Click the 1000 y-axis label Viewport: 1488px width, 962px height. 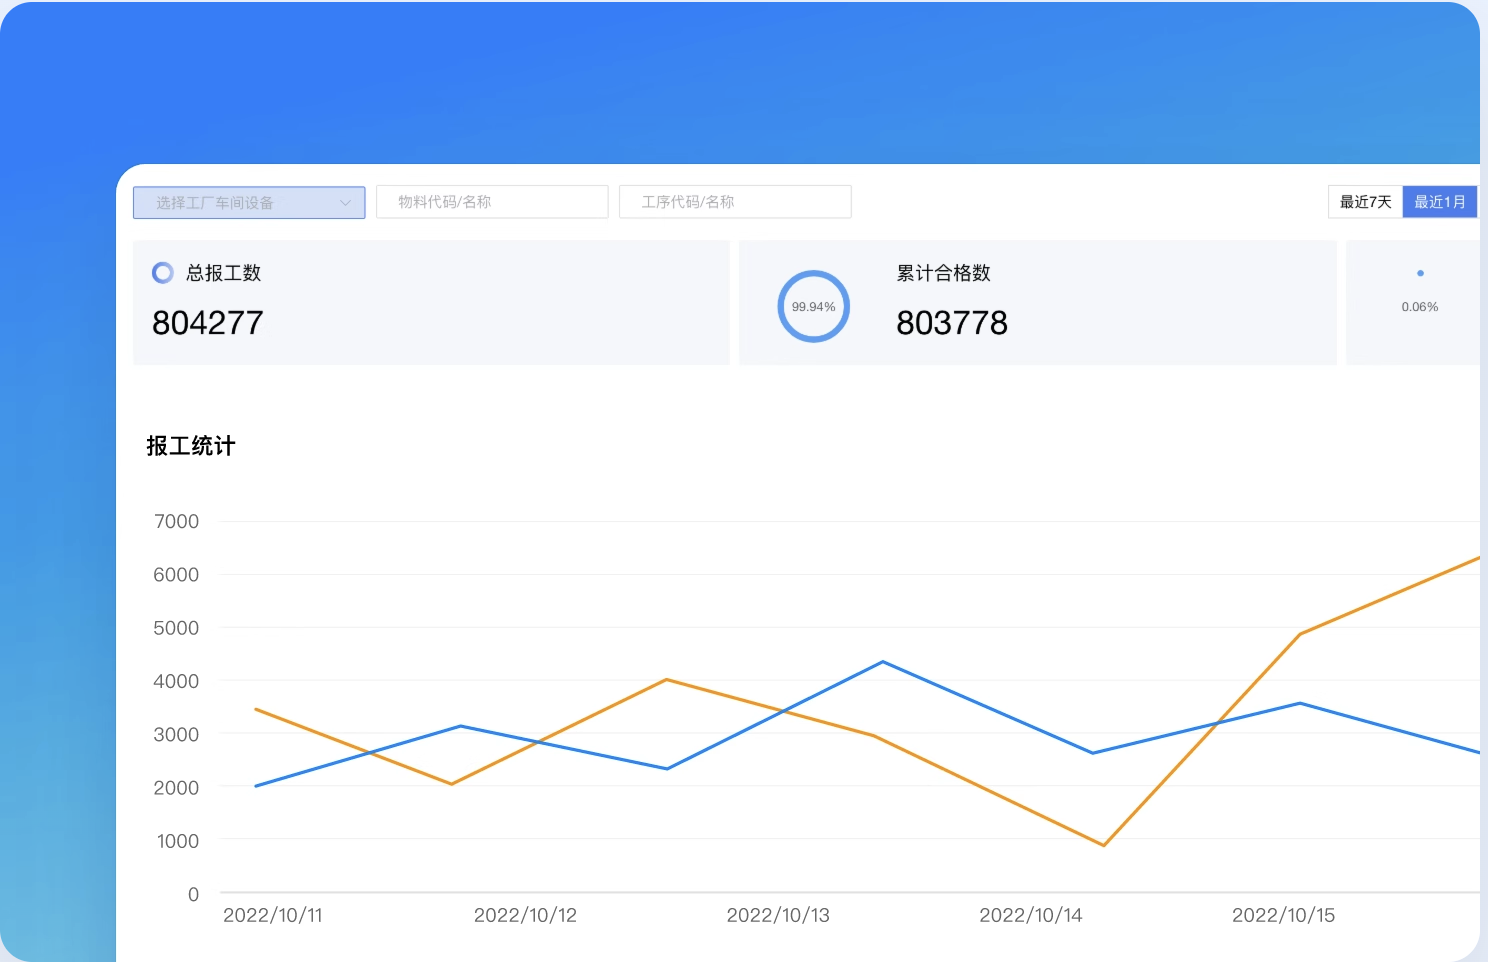(178, 841)
